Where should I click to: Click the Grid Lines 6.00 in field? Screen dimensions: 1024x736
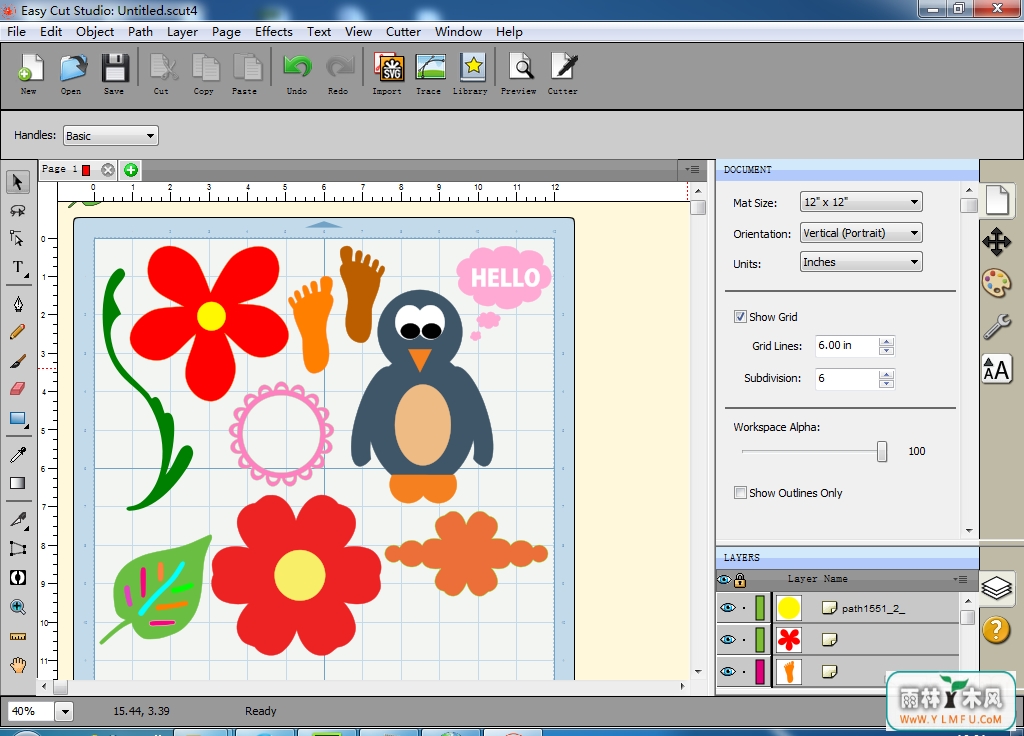pyautogui.click(x=846, y=345)
